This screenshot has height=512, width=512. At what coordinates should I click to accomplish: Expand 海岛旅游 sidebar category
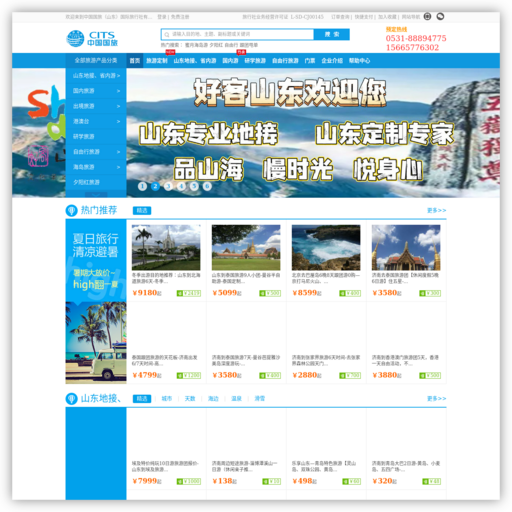(96, 167)
